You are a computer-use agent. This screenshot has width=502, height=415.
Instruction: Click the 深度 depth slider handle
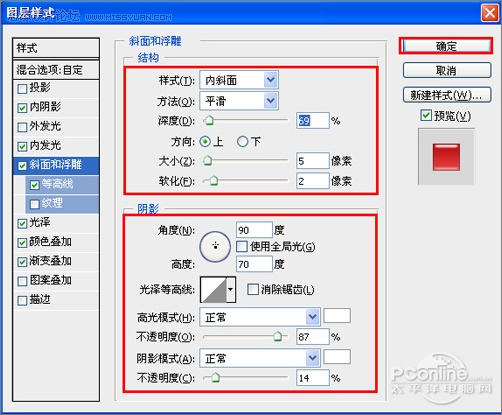[209, 120]
